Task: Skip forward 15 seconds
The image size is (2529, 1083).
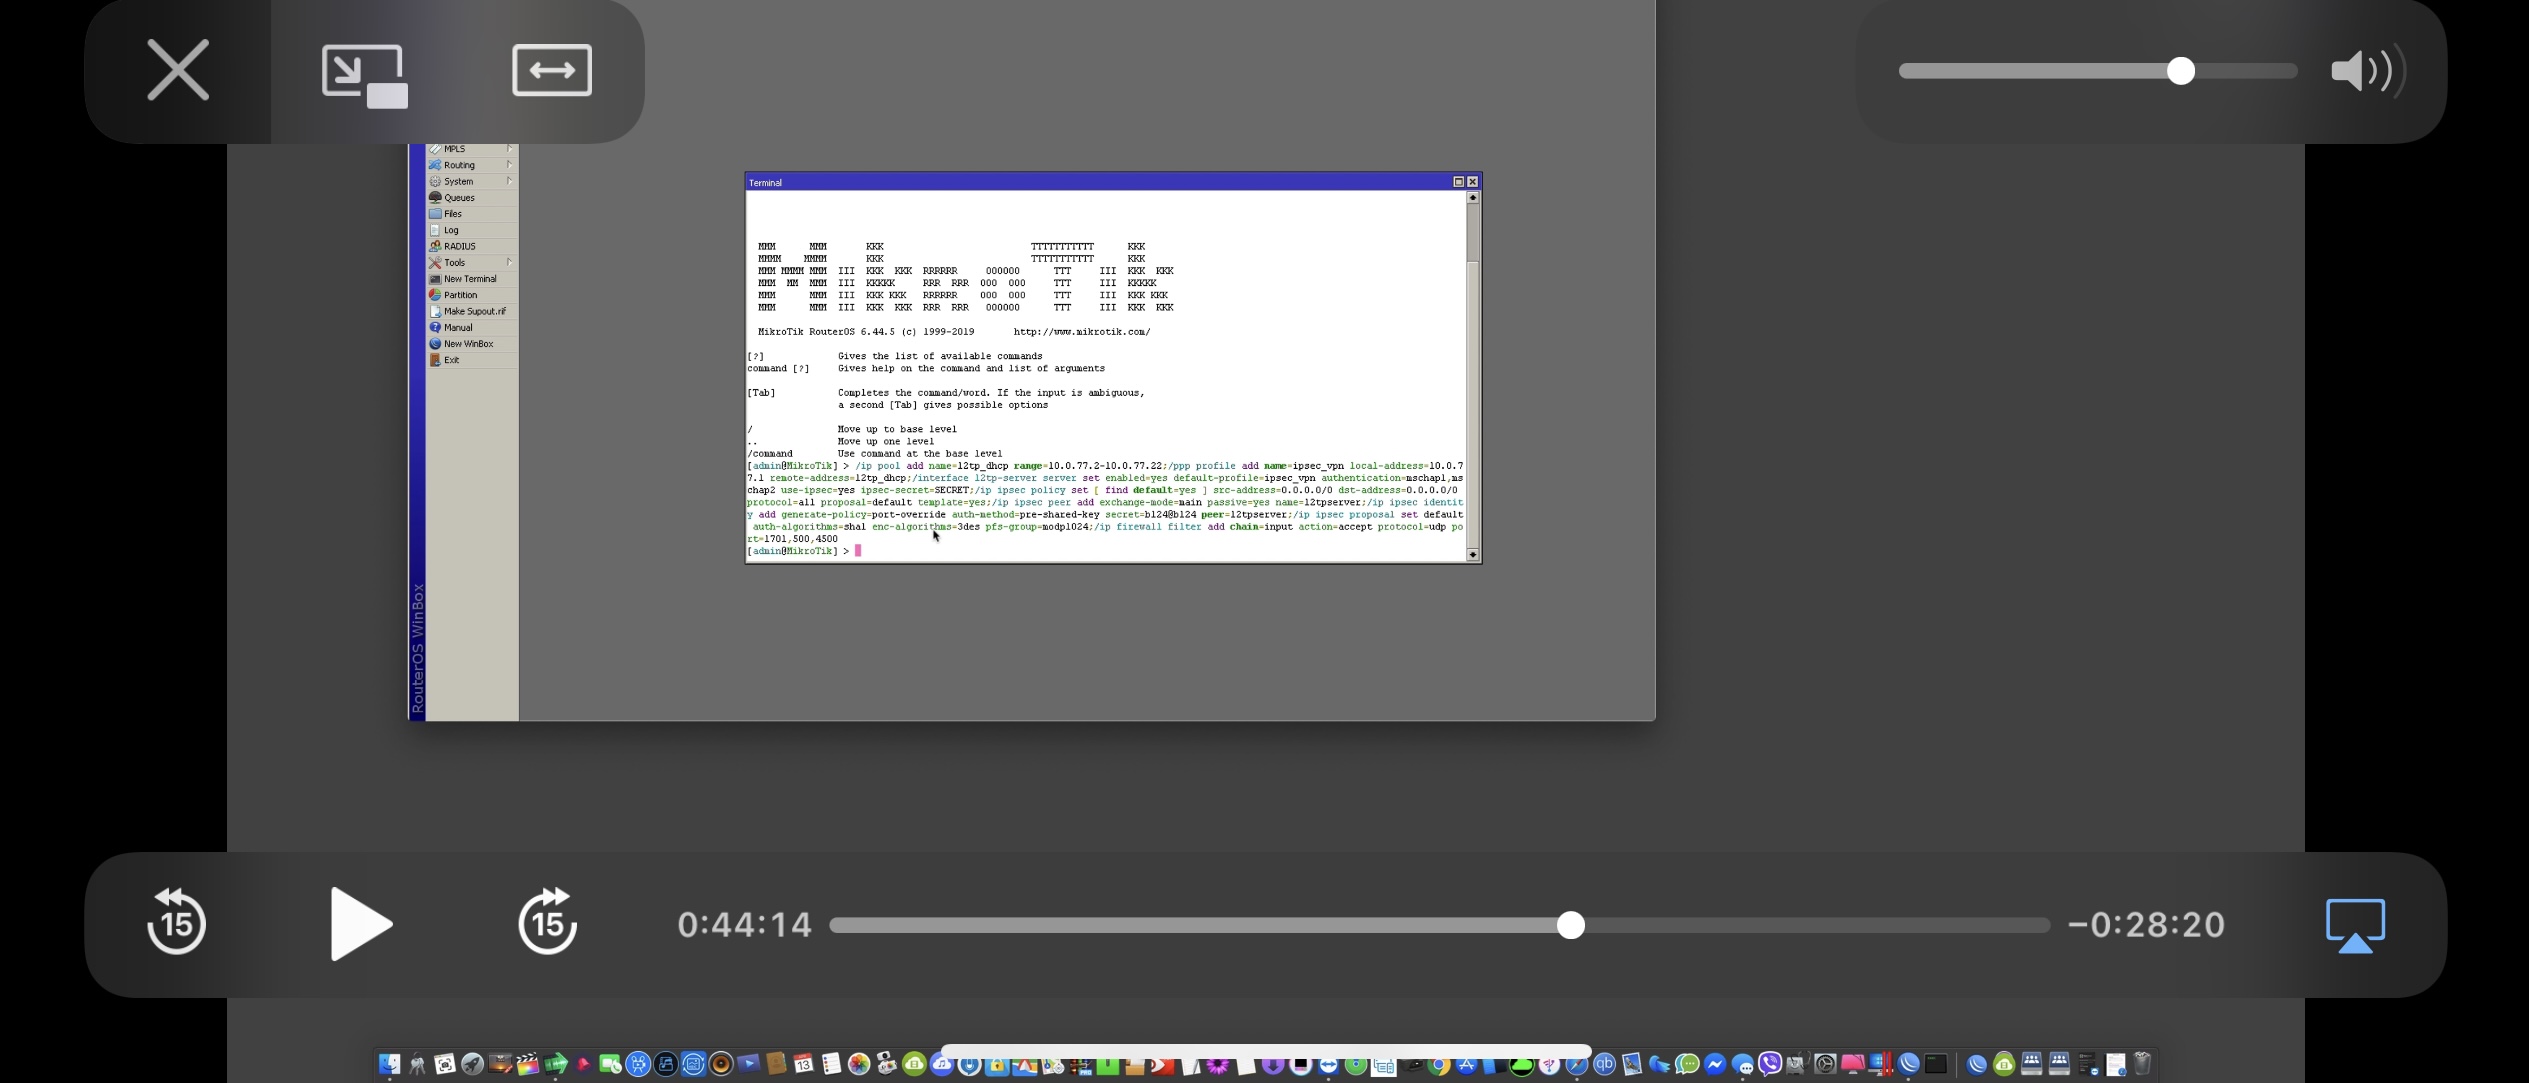Action: tap(547, 923)
